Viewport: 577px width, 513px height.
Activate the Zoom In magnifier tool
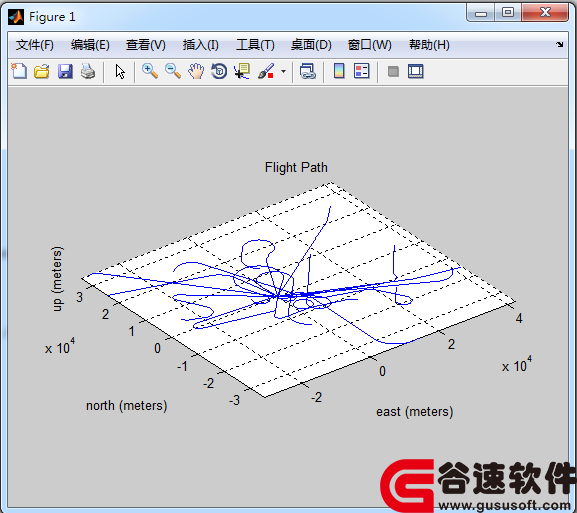pyautogui.click(x=150, y=71)
